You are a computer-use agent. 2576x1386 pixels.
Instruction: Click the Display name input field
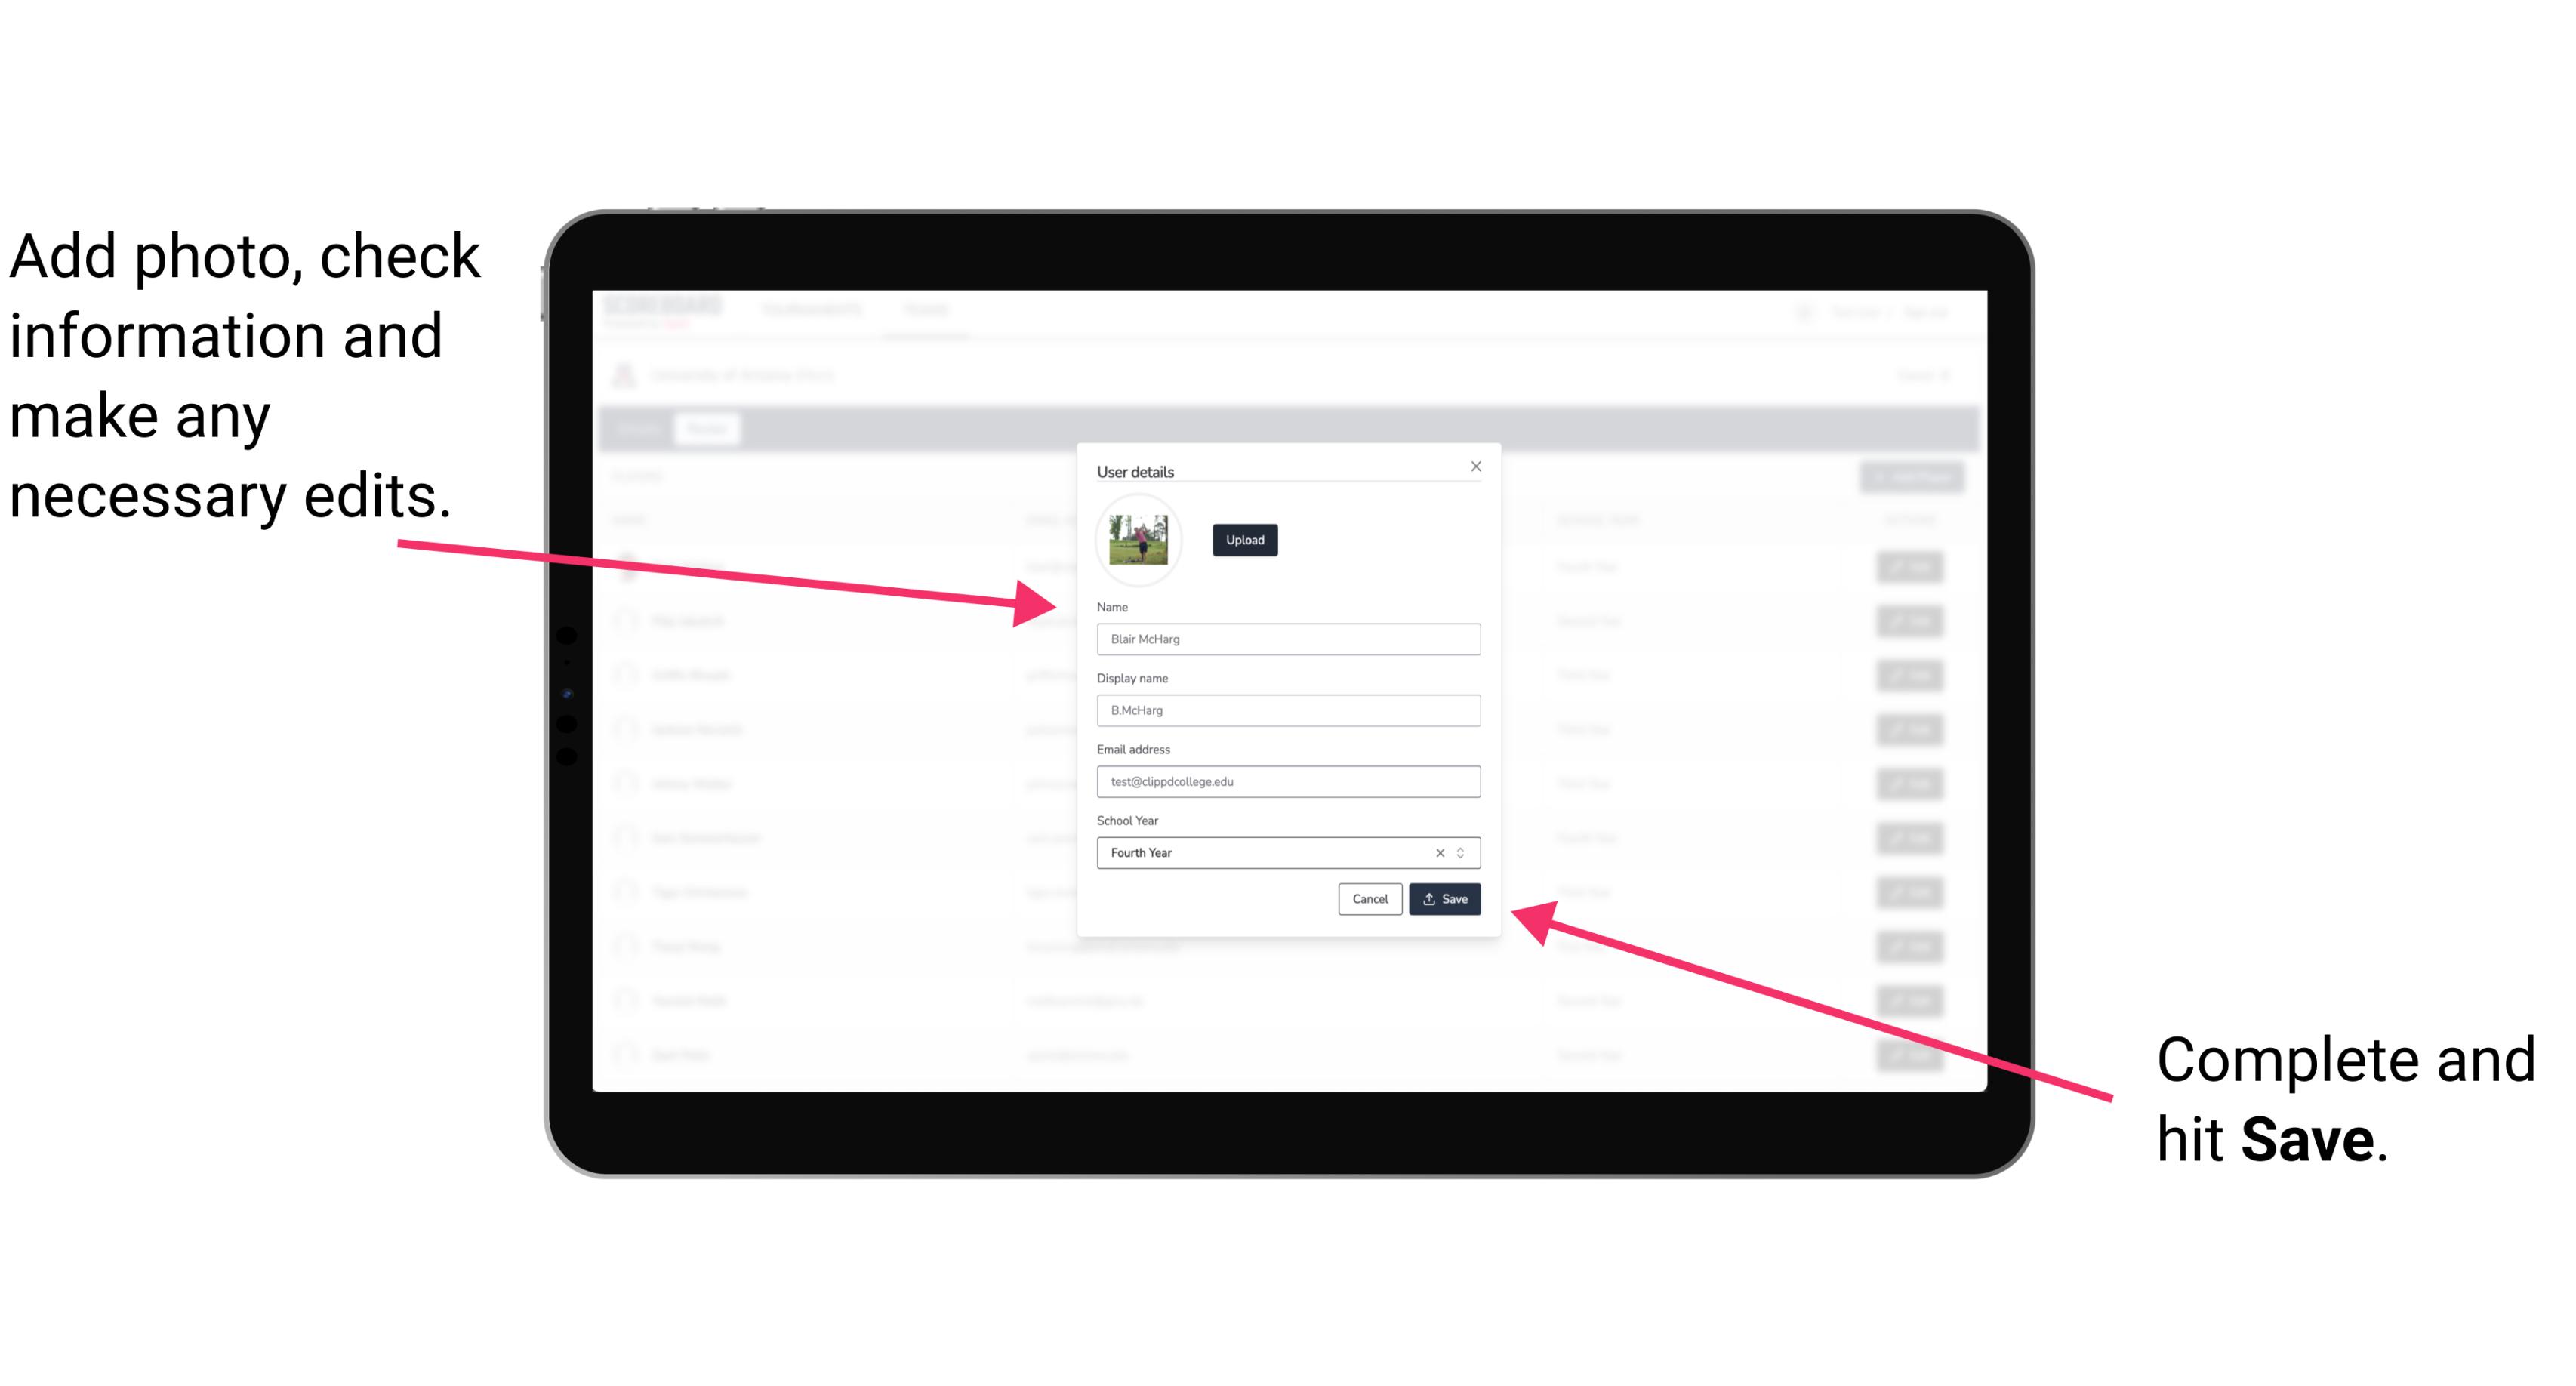coord(1286,710)
